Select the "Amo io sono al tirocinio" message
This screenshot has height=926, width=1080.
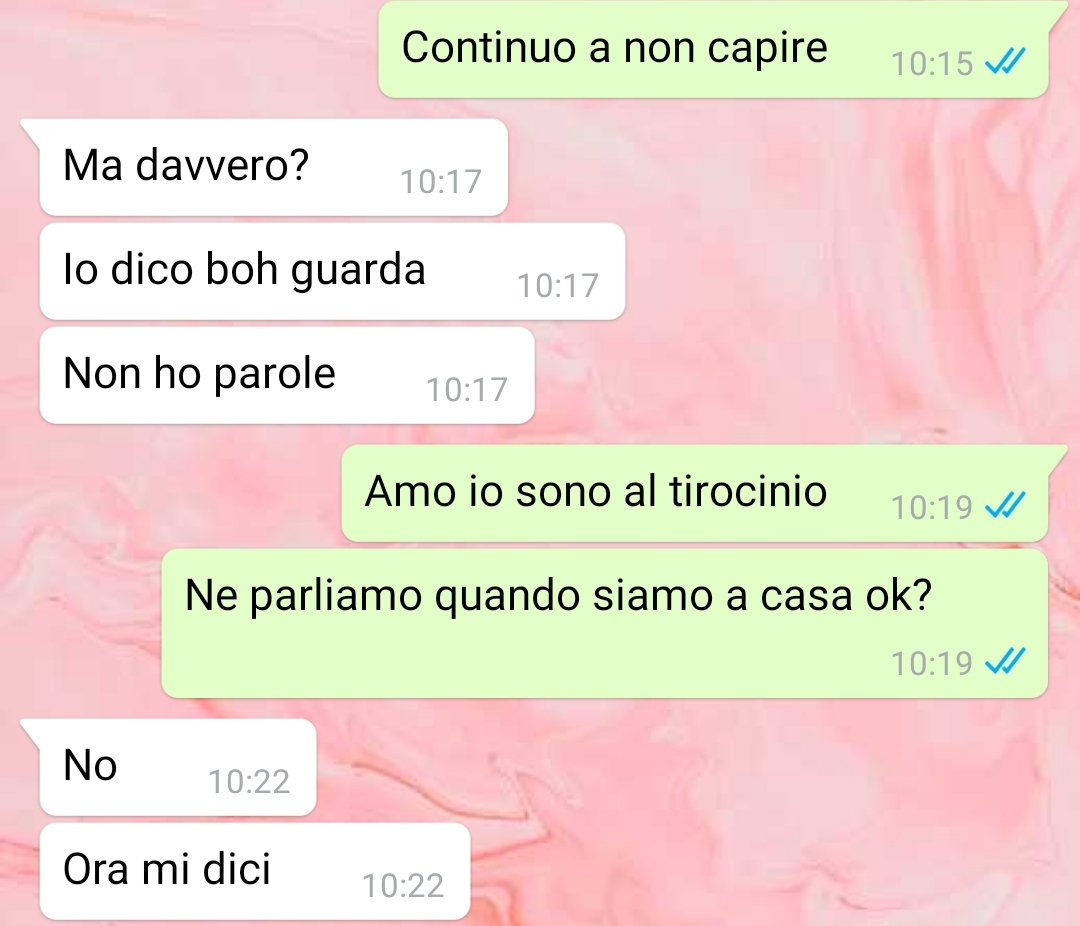pyautogui.click(x=695, y=493)
